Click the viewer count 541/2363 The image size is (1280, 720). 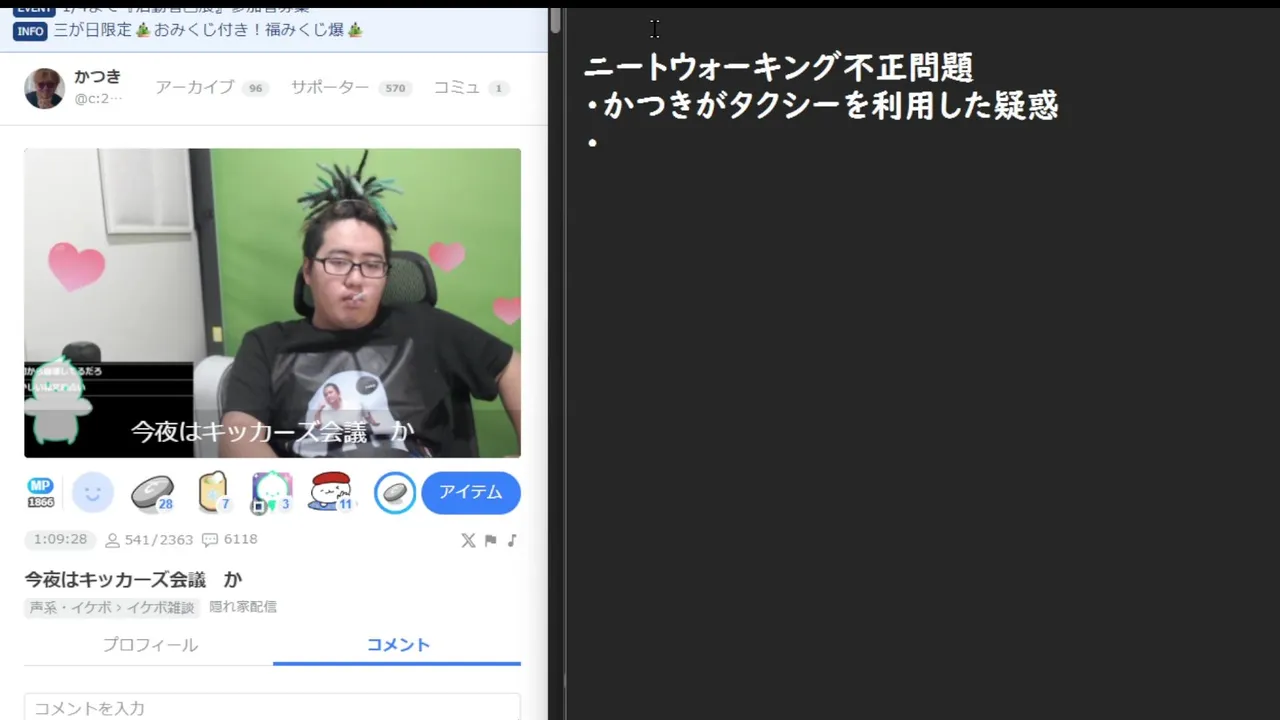pyautogui.click(x=149, y=540)
